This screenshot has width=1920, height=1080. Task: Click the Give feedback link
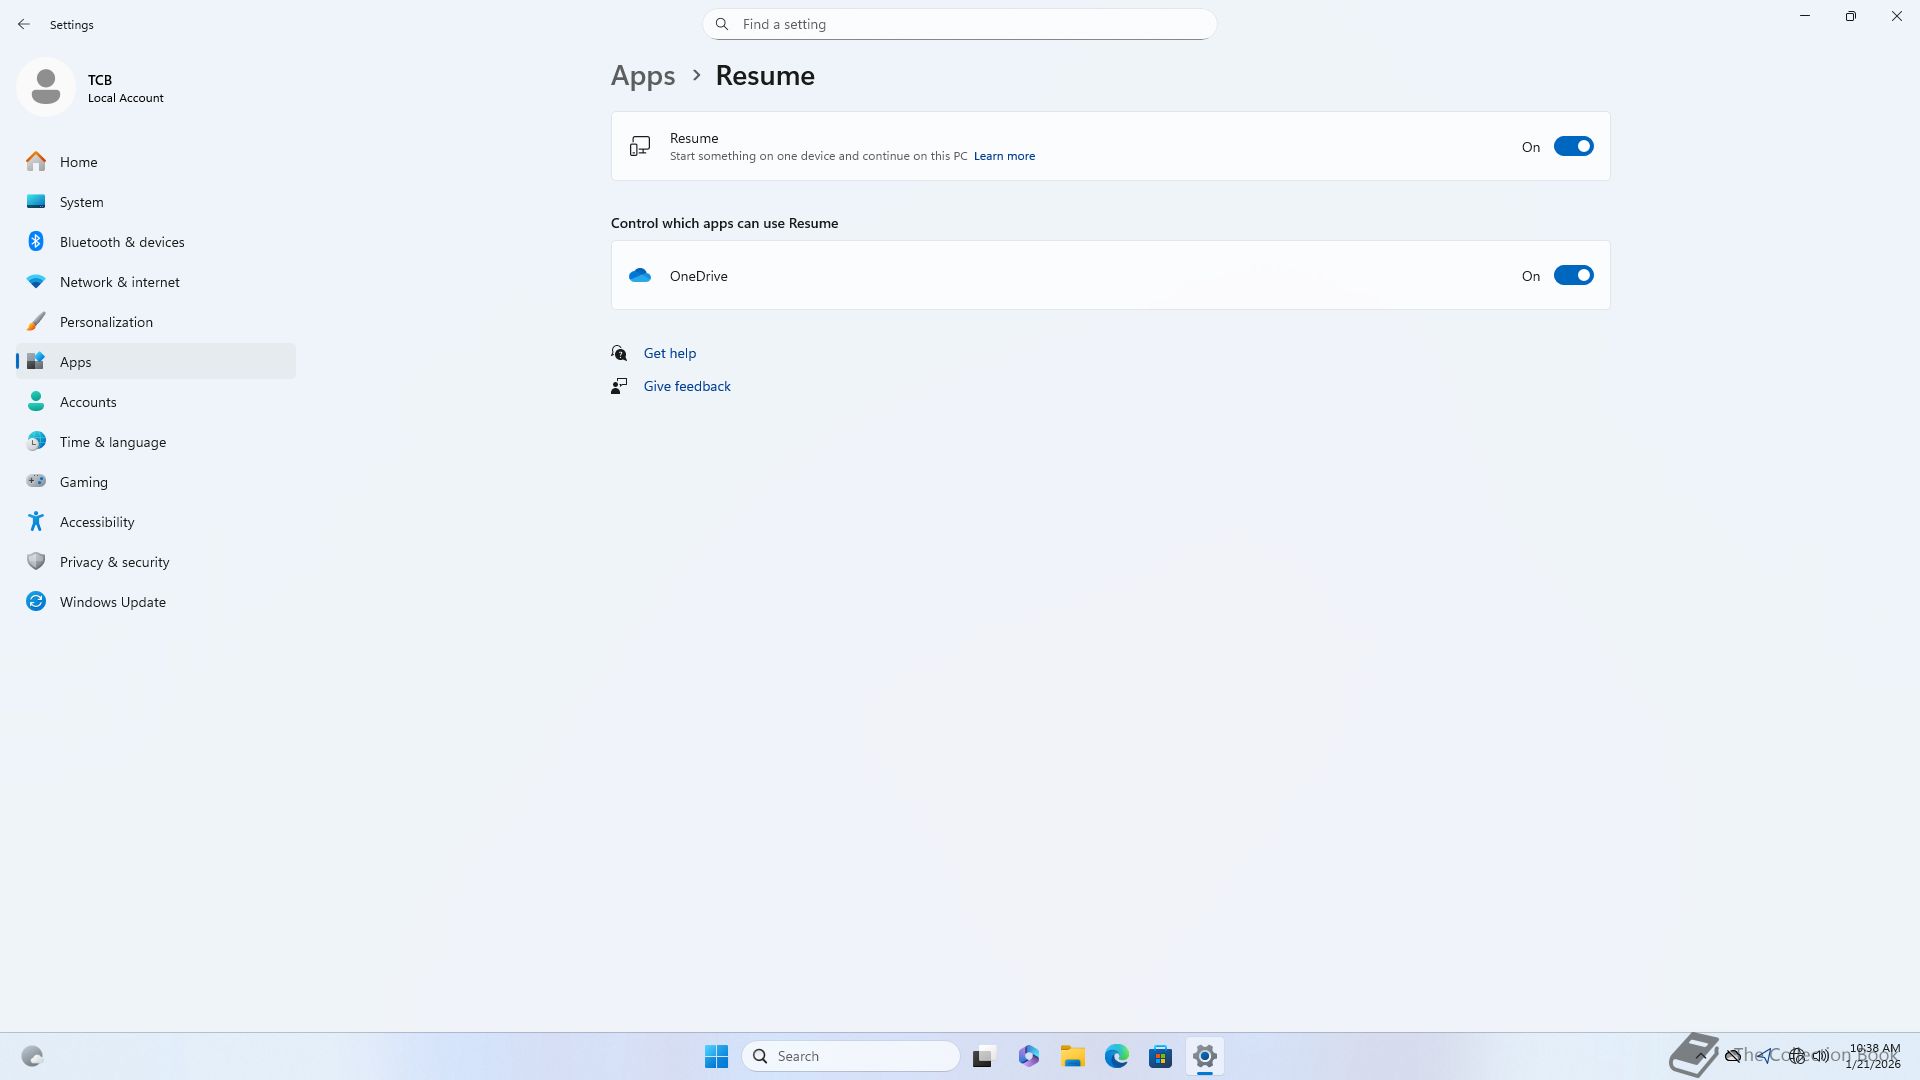pos(686,386)
